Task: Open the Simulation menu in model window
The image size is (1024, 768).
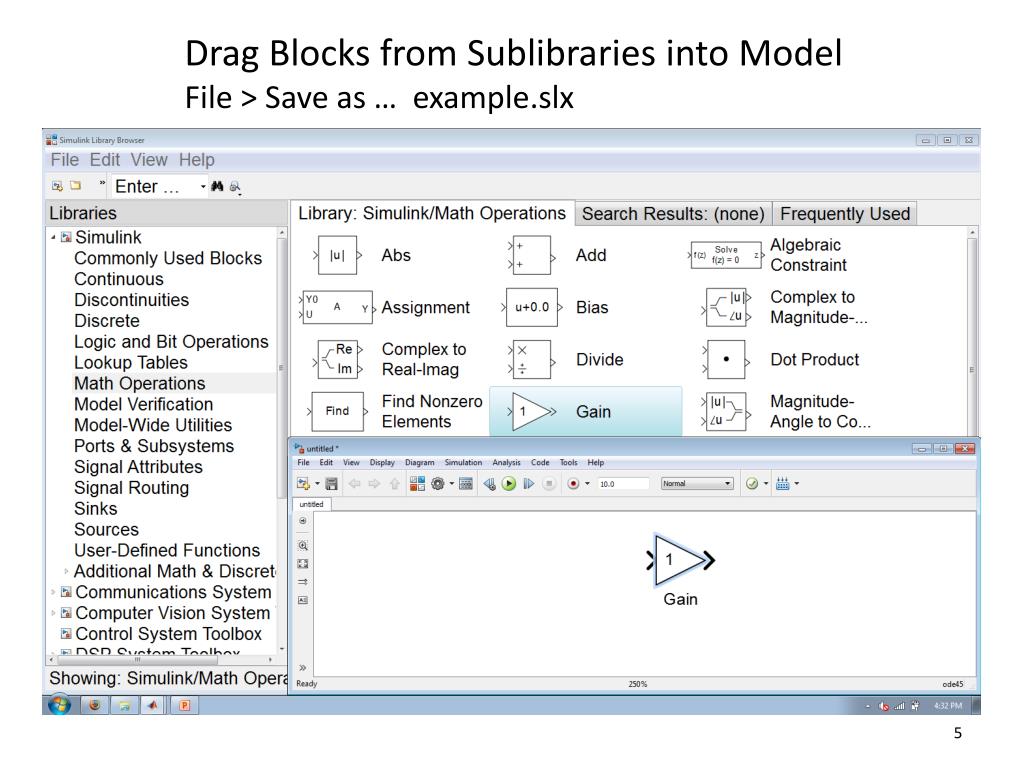Action: 463,462
